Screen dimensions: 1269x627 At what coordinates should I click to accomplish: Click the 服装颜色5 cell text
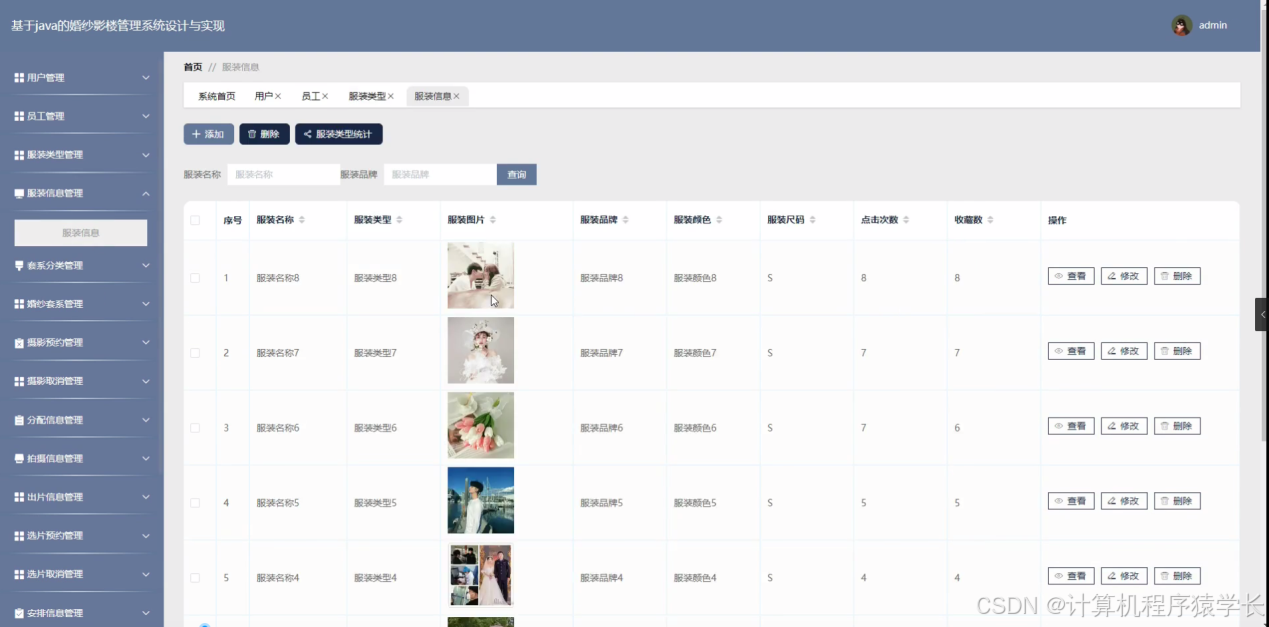(x=695, y=503)
